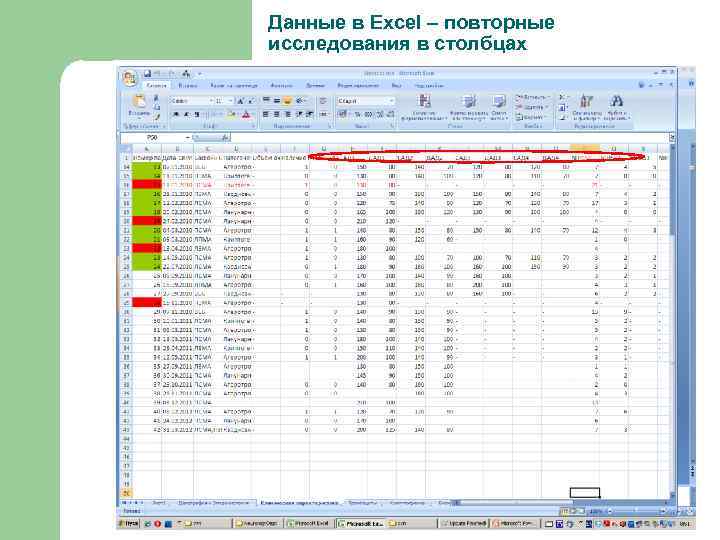The image size is (720, 540).
Task: Switch to the Вставка ribbon tab
Action: 187,85
